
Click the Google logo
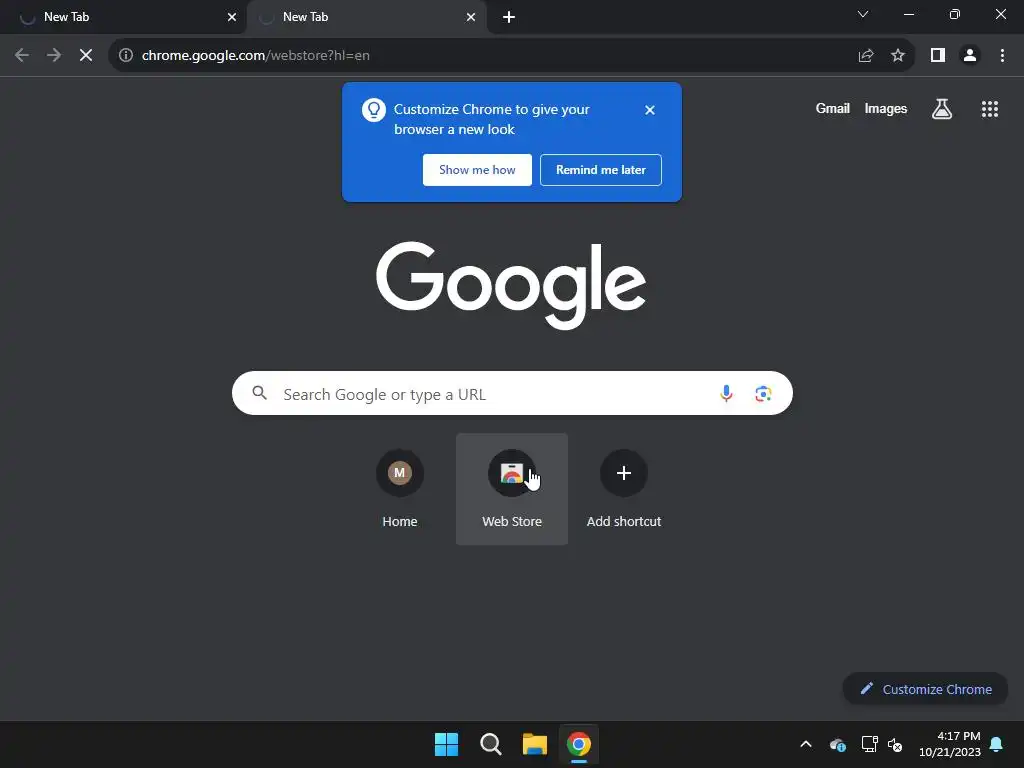pos(511,285)
